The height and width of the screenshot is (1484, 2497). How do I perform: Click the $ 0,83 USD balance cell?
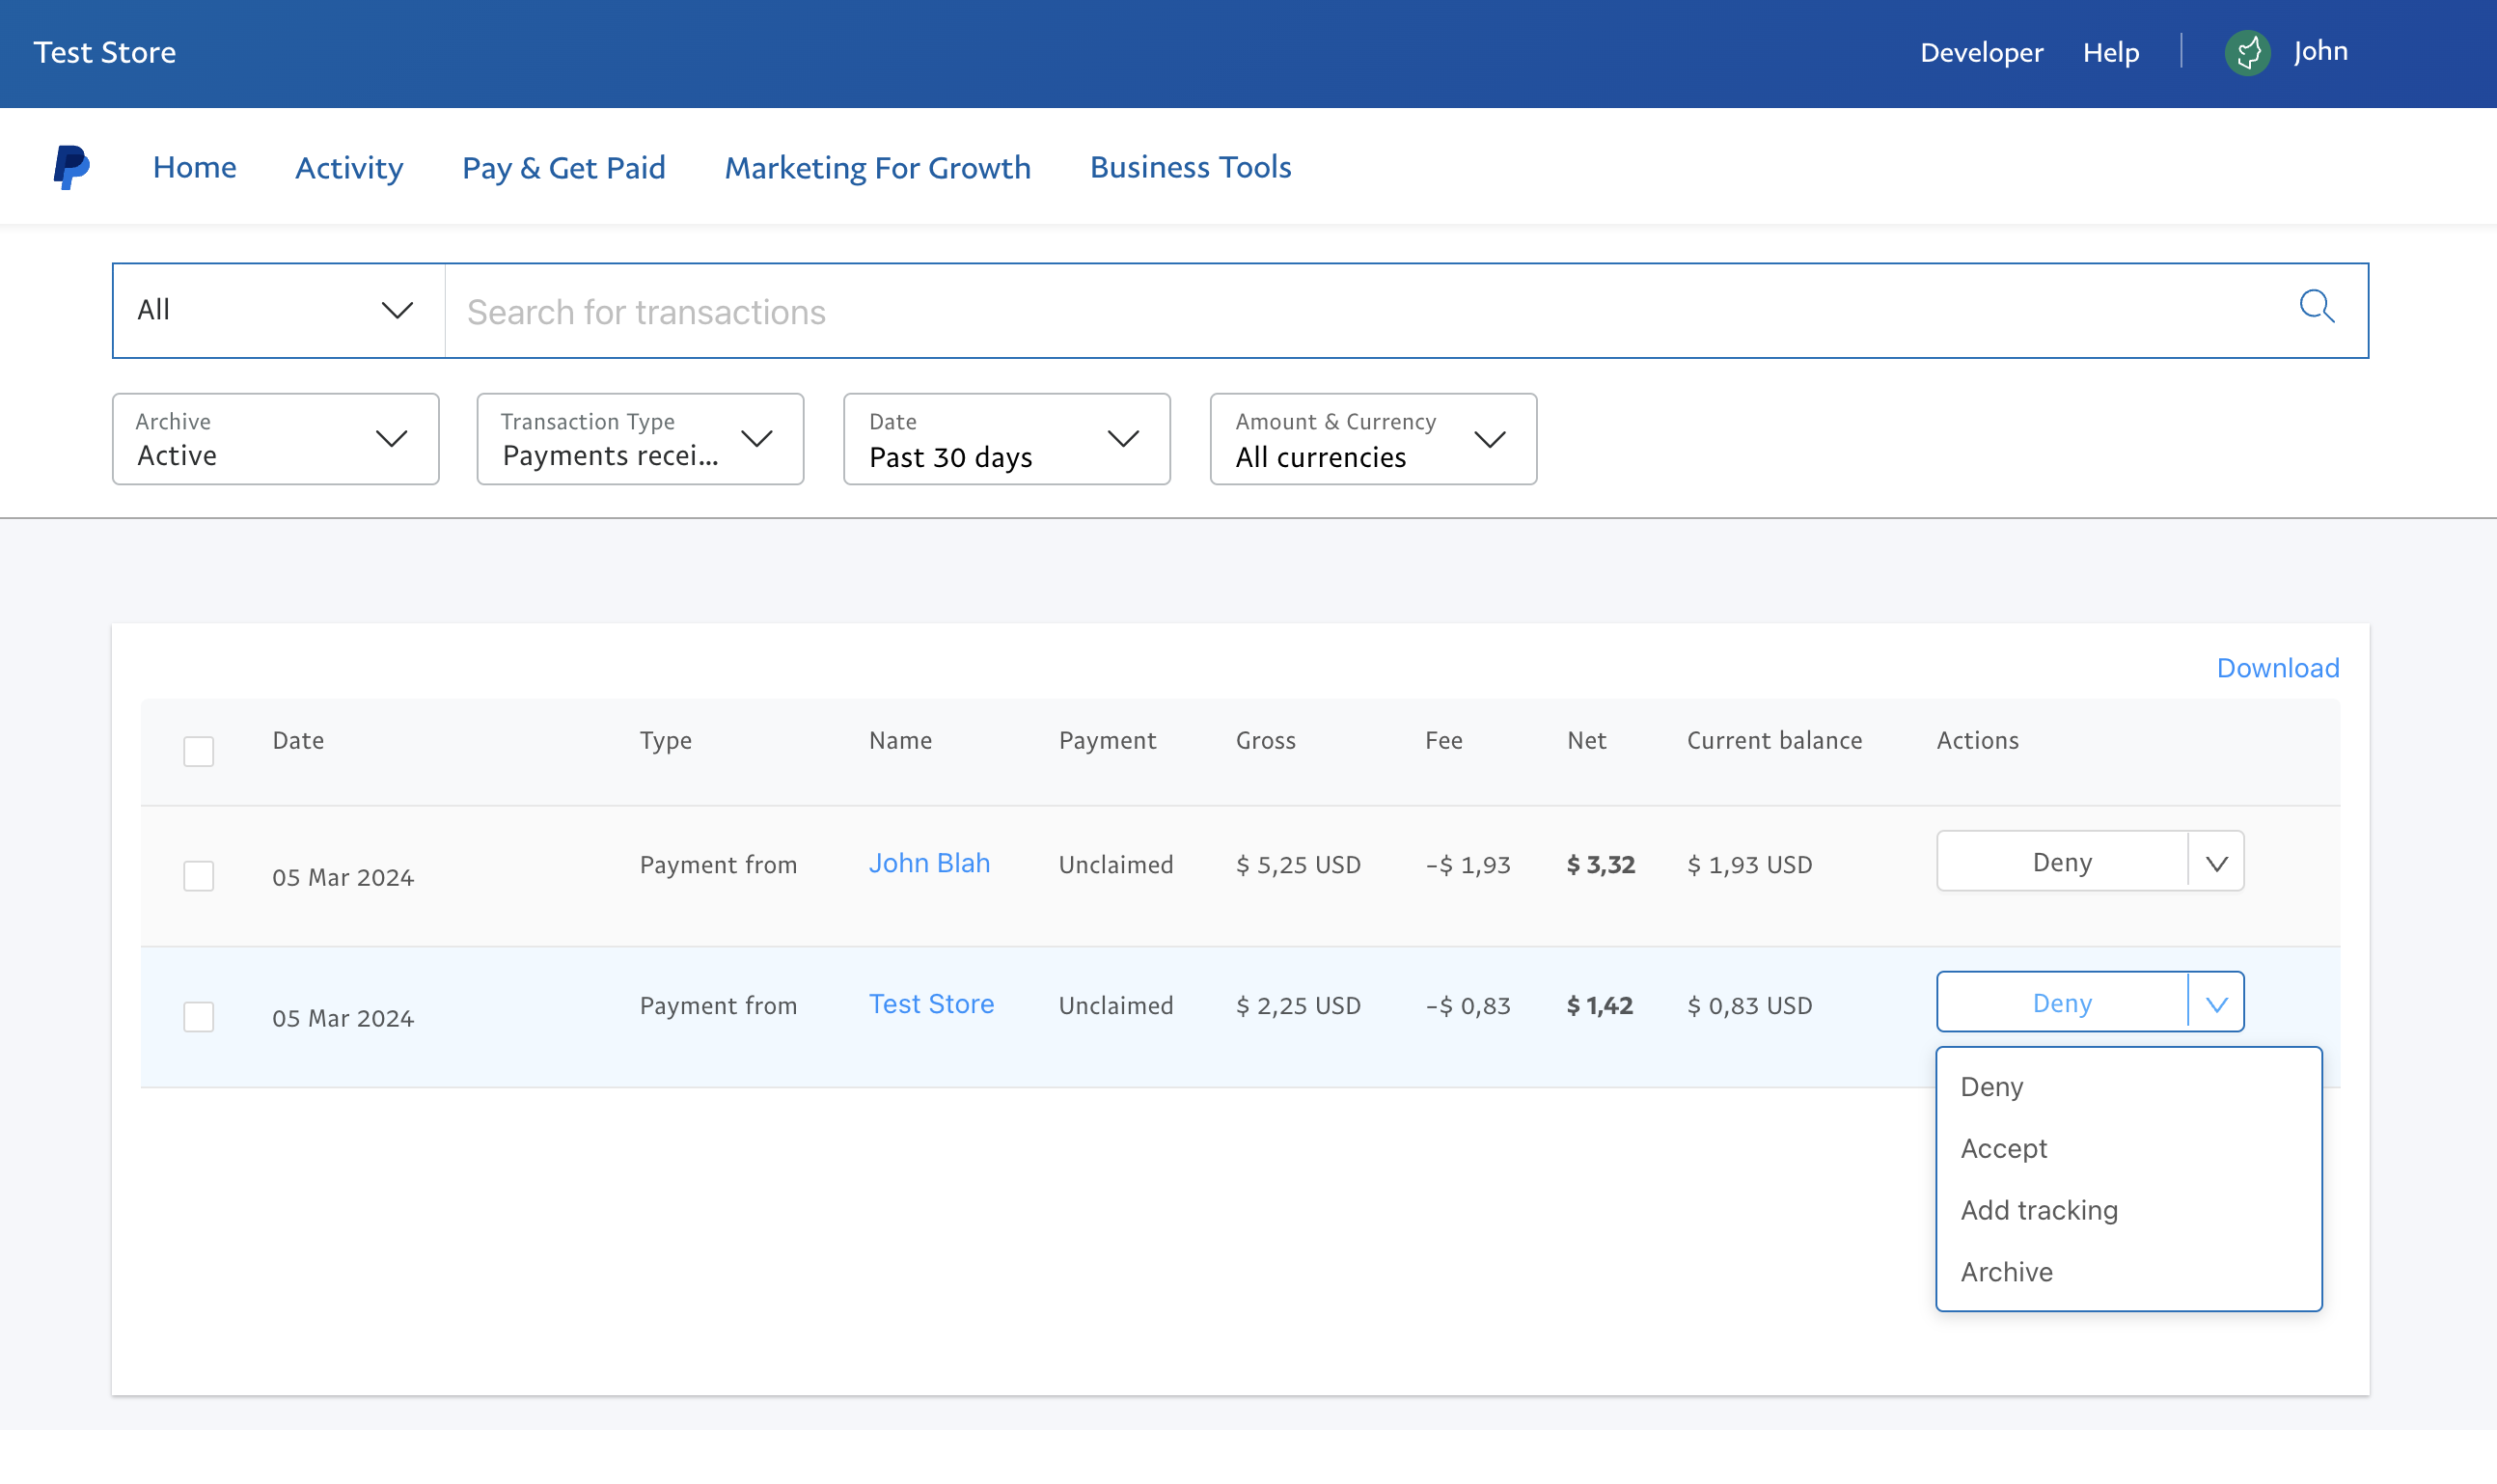(x=1749, y=1005)
